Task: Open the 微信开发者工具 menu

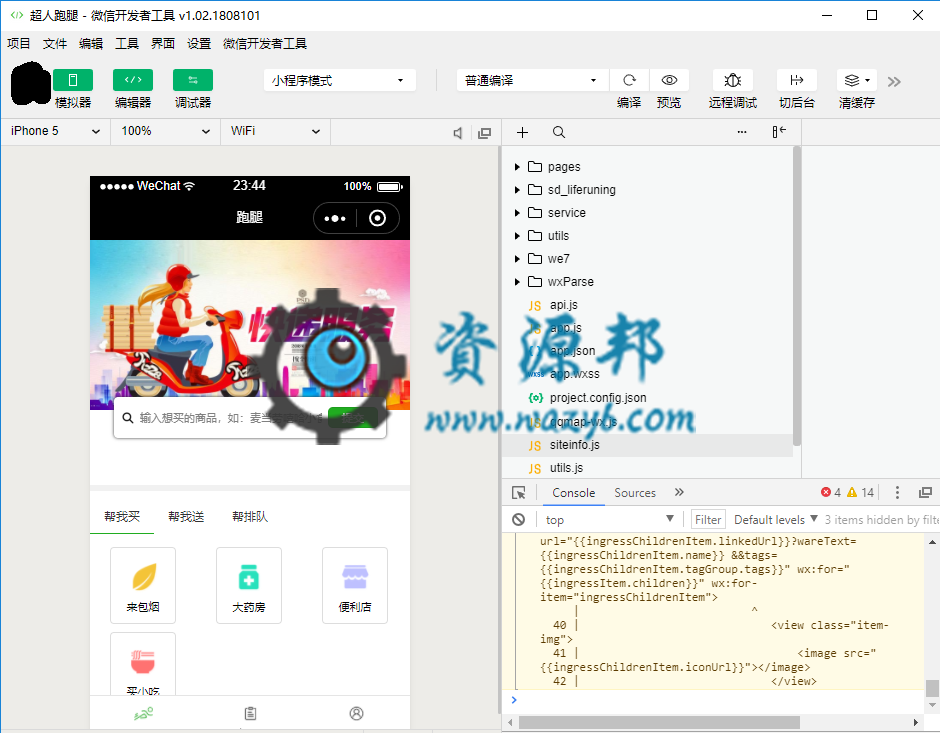Action: click(x=264, y=43)
